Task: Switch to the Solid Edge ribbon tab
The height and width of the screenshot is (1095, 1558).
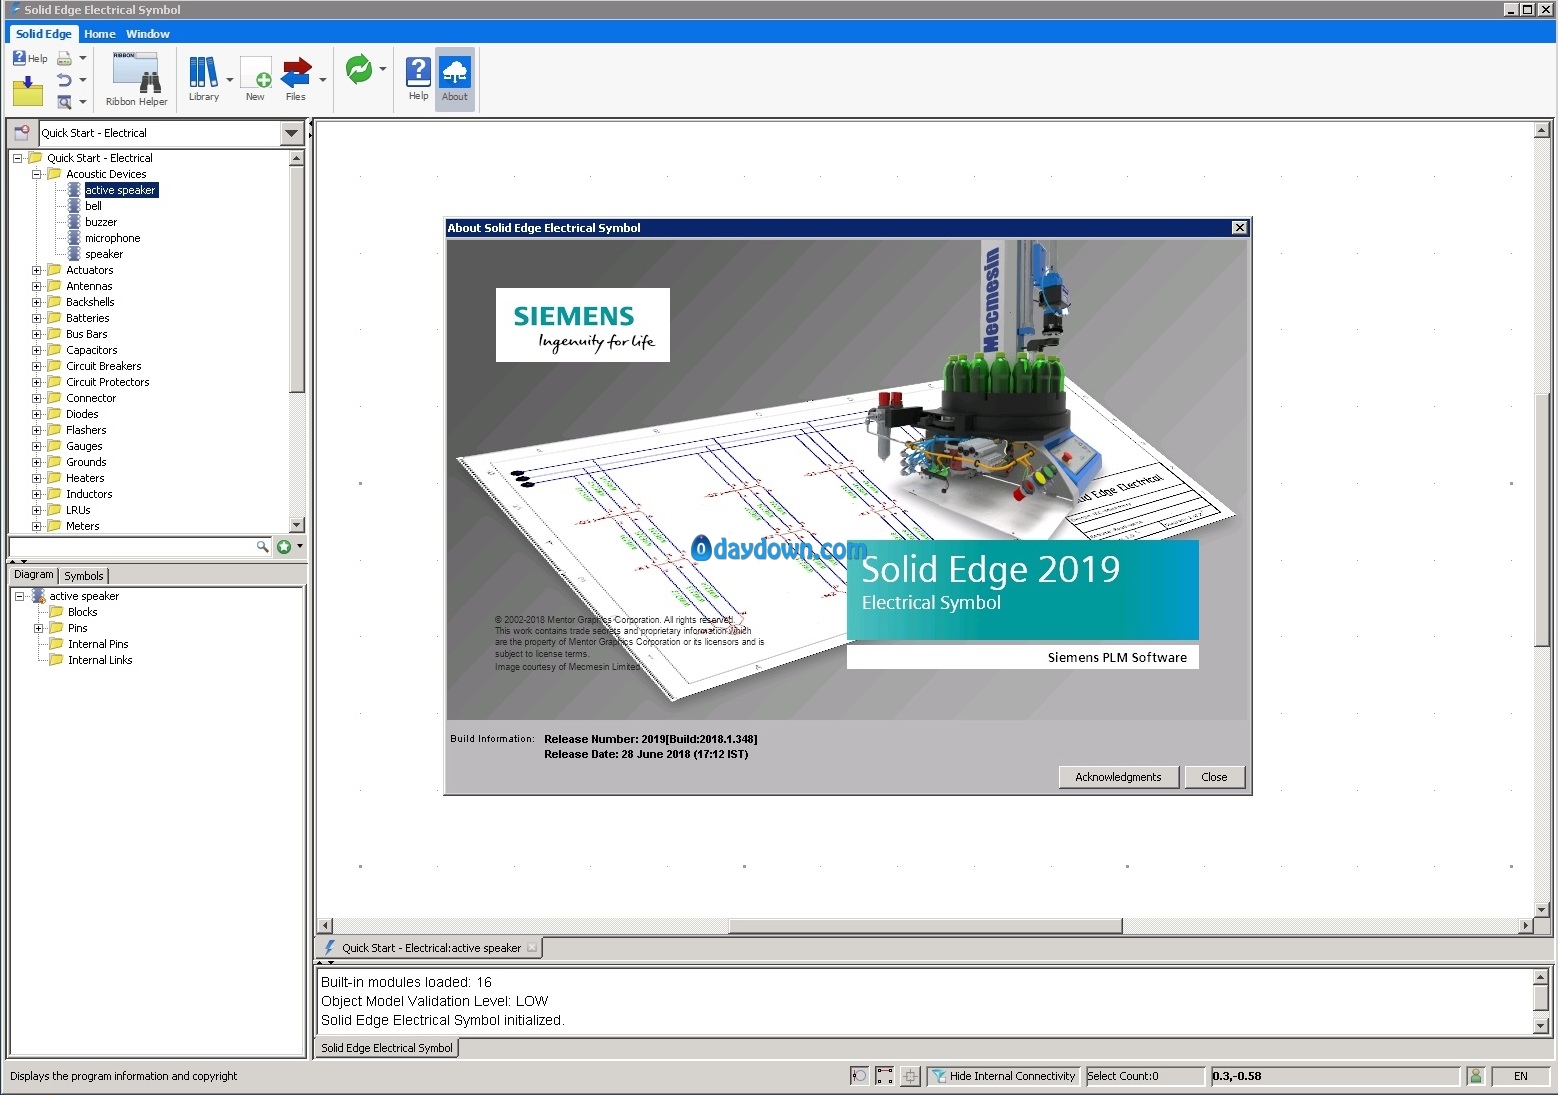Action: pyautogui.click(x=44, y=33)
